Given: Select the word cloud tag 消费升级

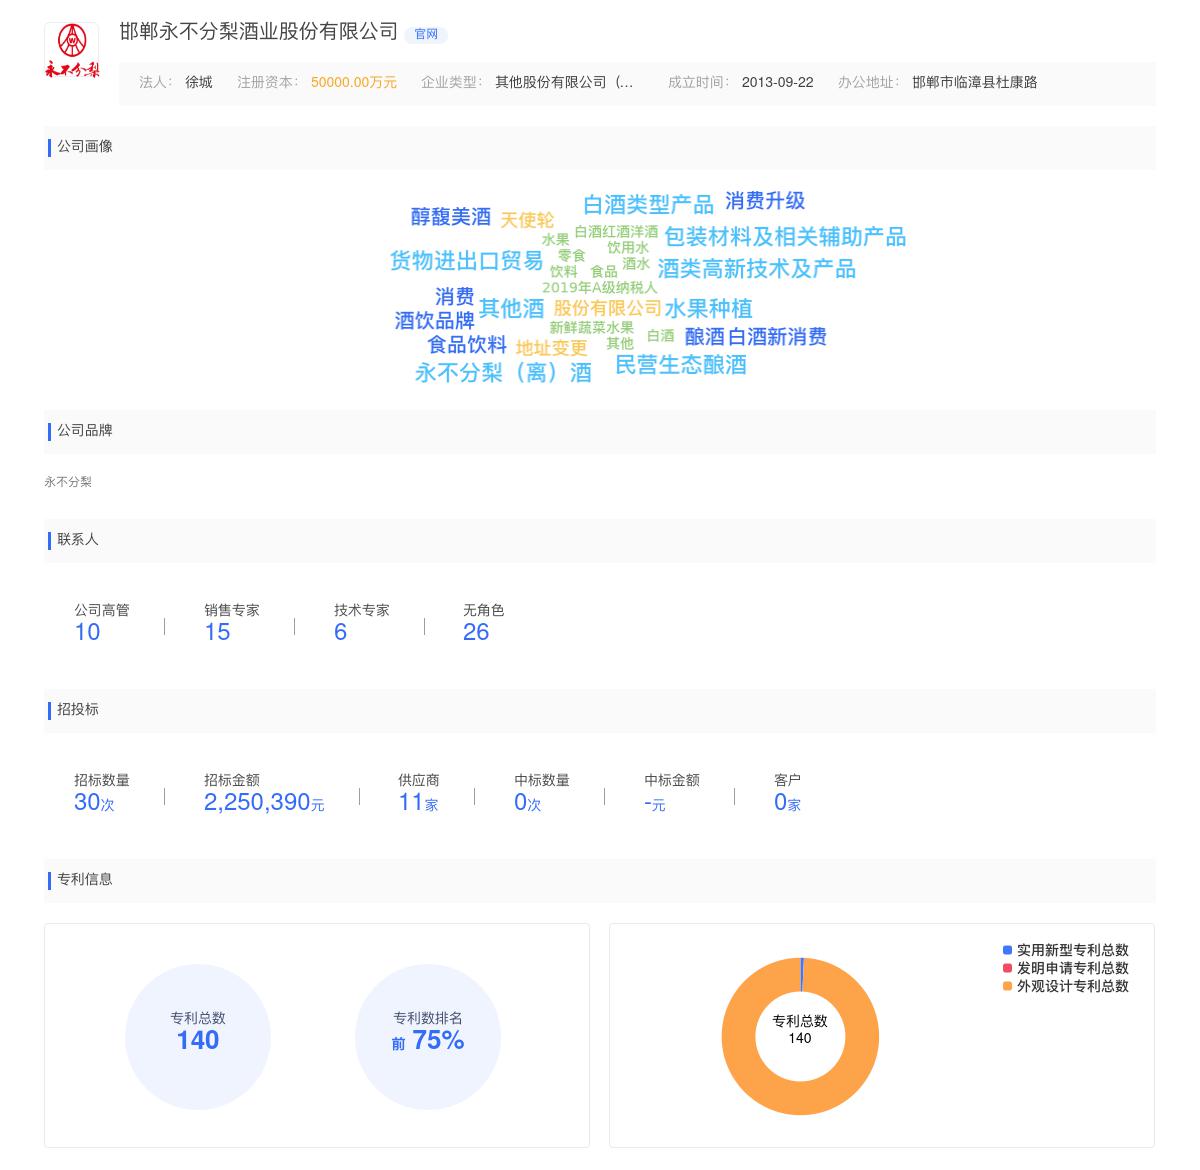Looking at the screenshot, I should tap(765, 201).
